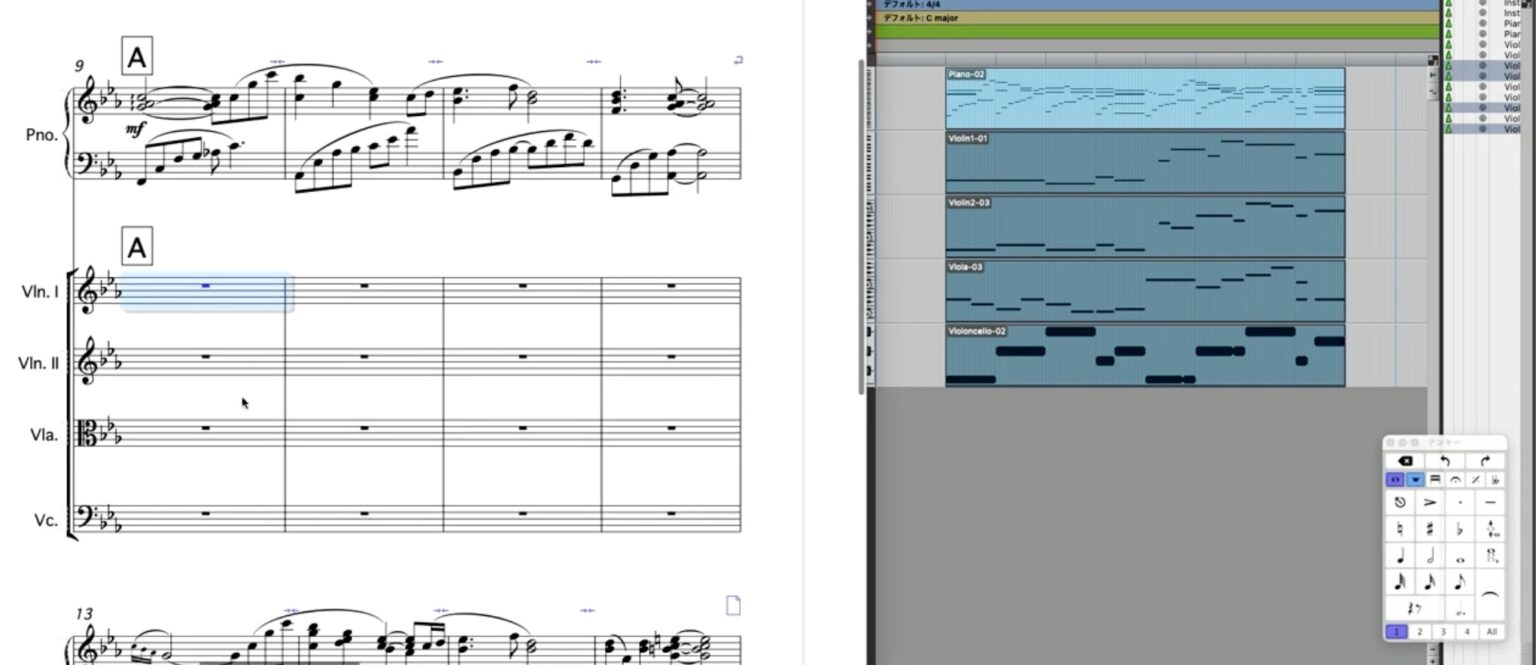Click the Violin1-01 MIDI clip
This screenshot has height=665, width=1536.
[1145, 162]
